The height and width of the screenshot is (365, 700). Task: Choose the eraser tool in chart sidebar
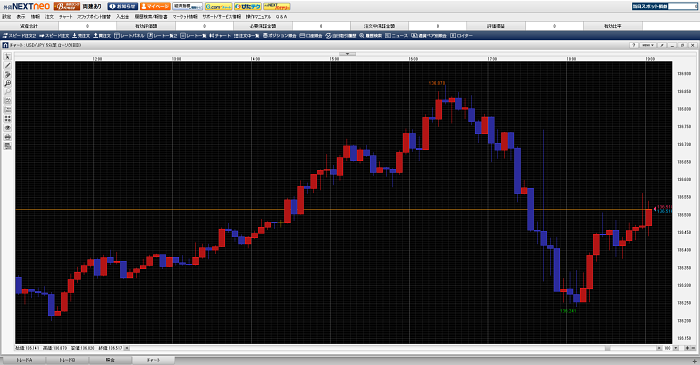tap(8, 75)
